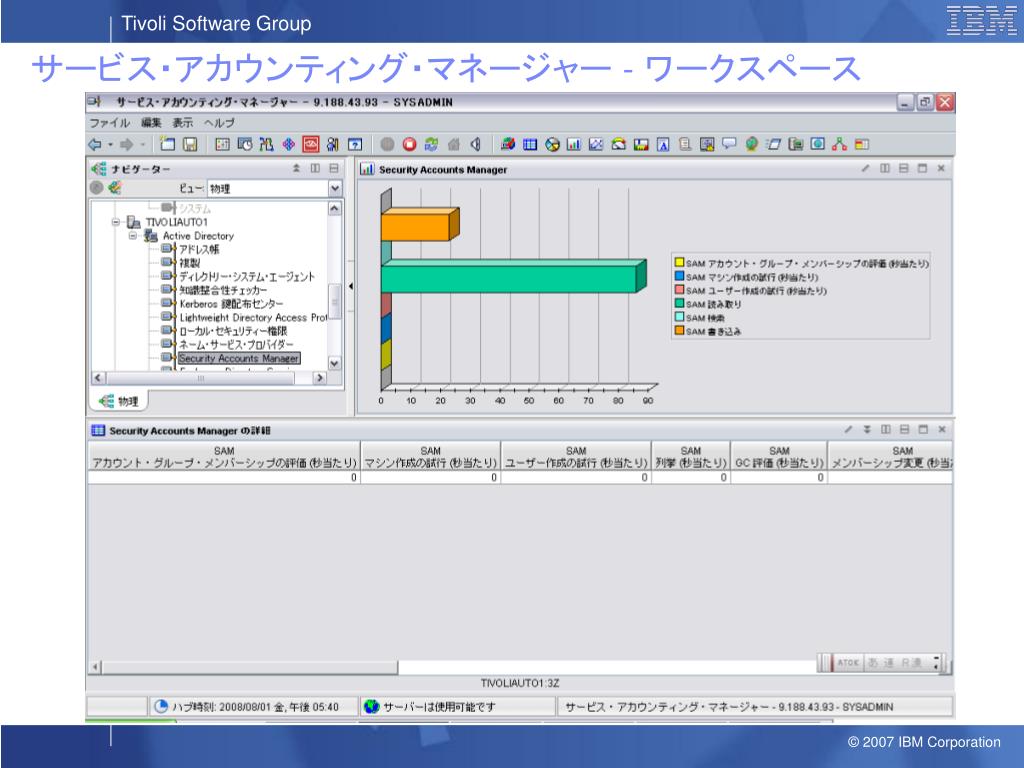Collapse the TIVOLIAUTO1 tree node

coord(116,222)
